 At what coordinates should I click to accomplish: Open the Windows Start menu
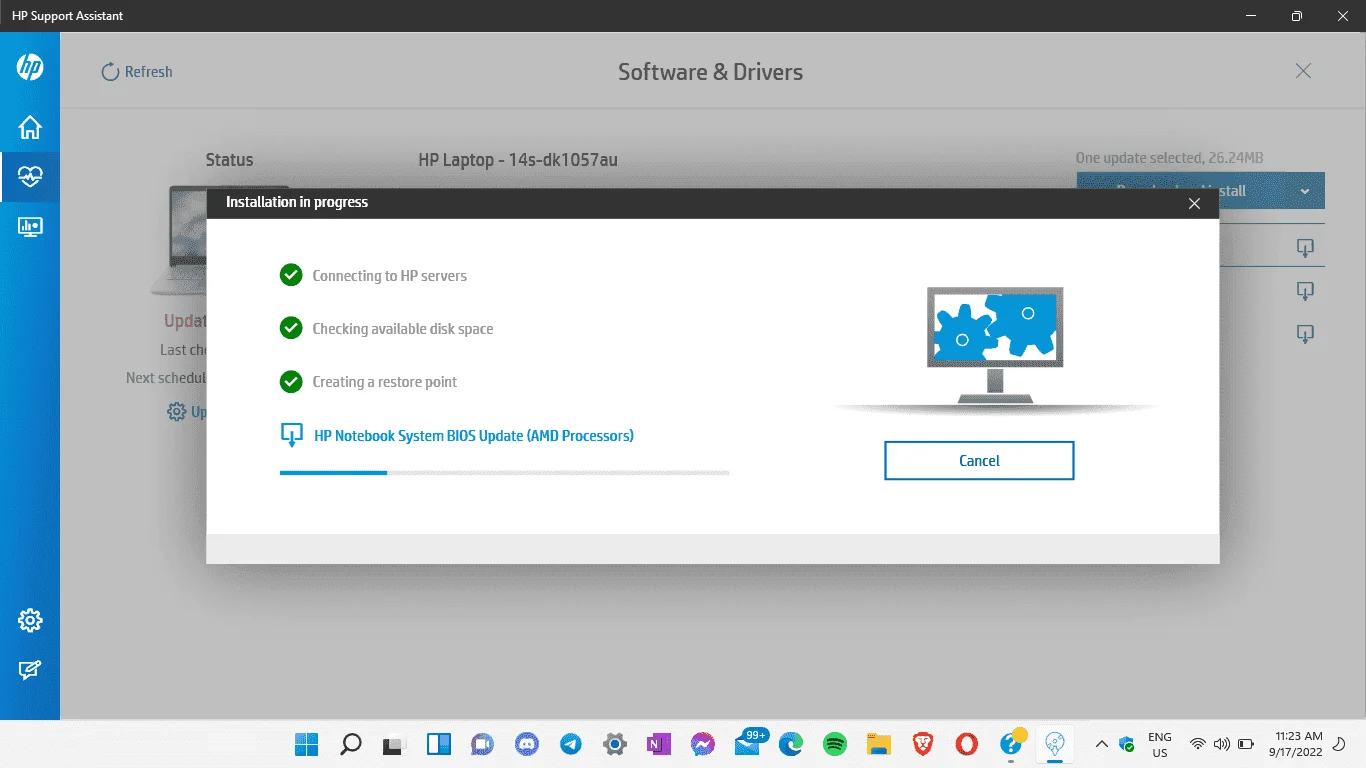(306, 744)
